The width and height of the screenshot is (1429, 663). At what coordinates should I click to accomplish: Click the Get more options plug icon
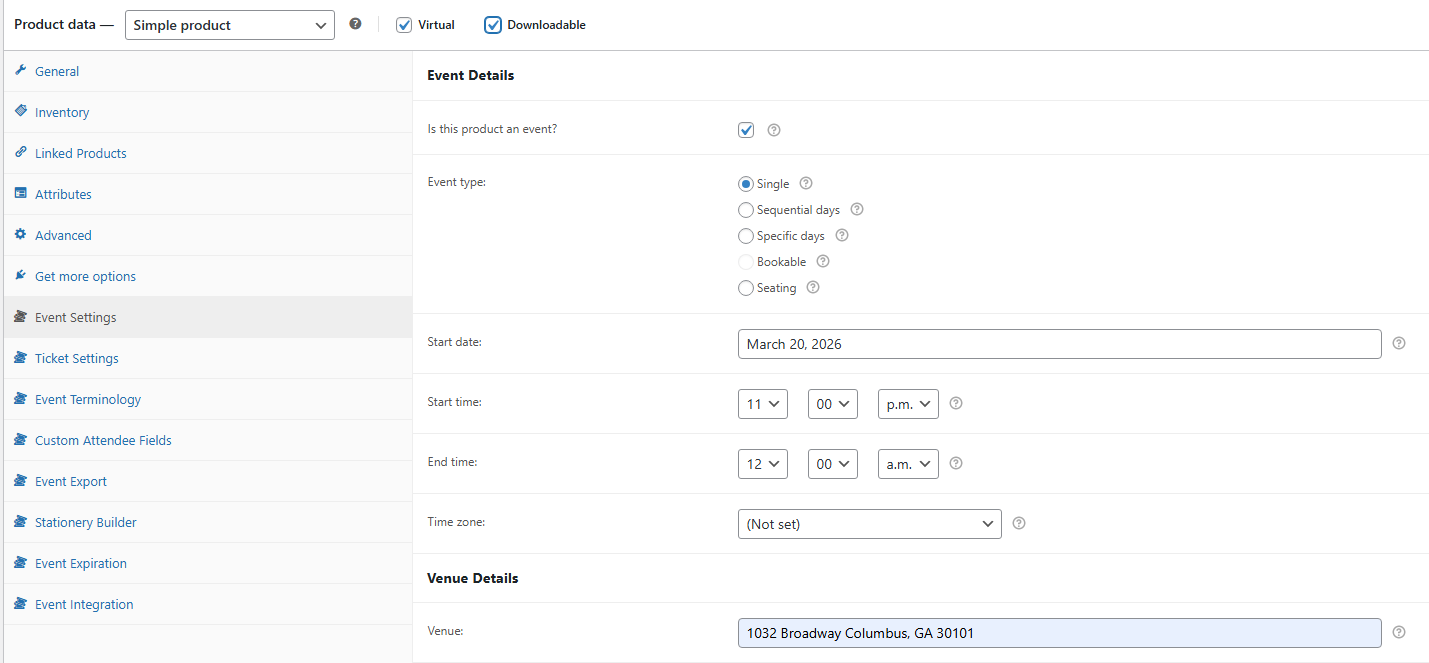20,276
